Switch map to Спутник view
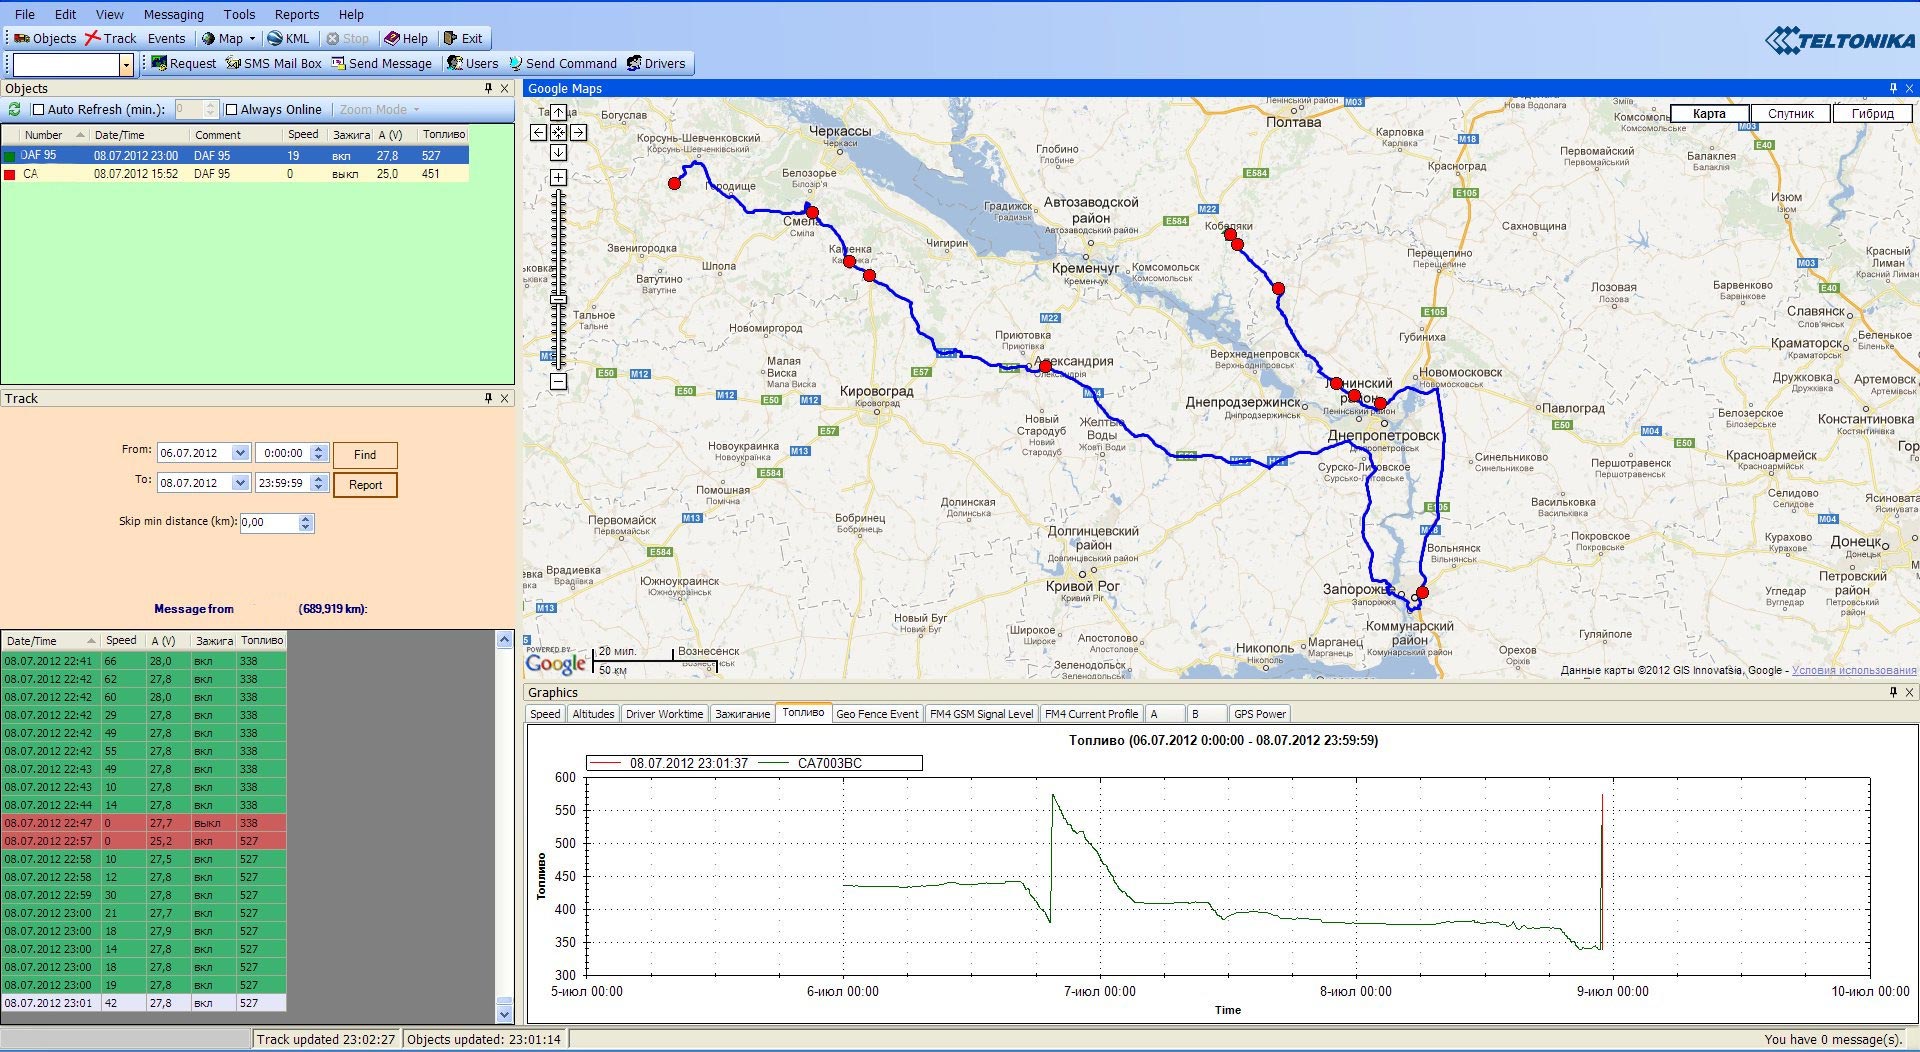 tap(1790, 114)
